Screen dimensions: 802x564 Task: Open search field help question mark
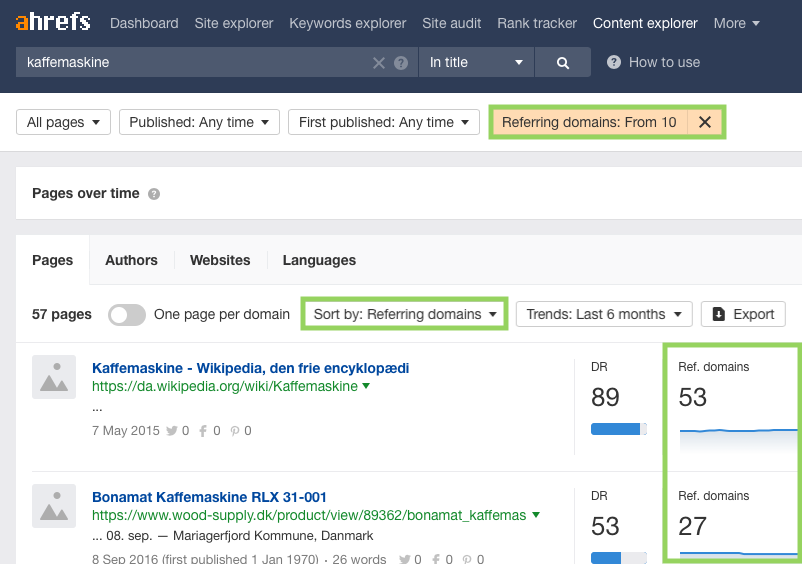pos(401,63)
